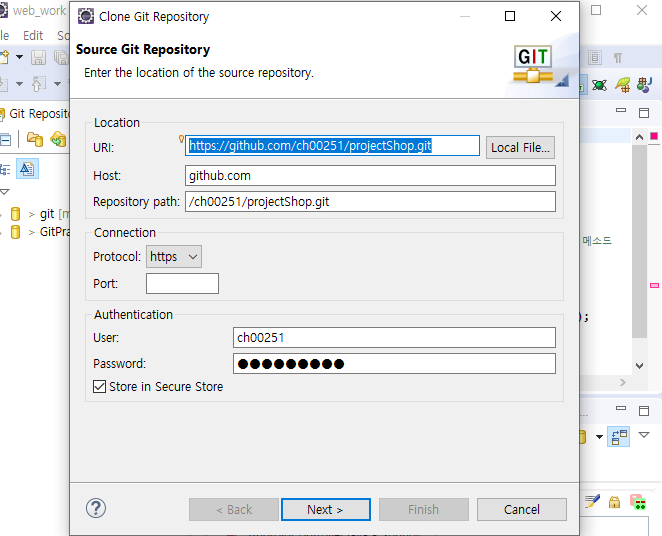Minimize the editor area pane
Viewport: 662px width, 536px height.
click(621, 111)
